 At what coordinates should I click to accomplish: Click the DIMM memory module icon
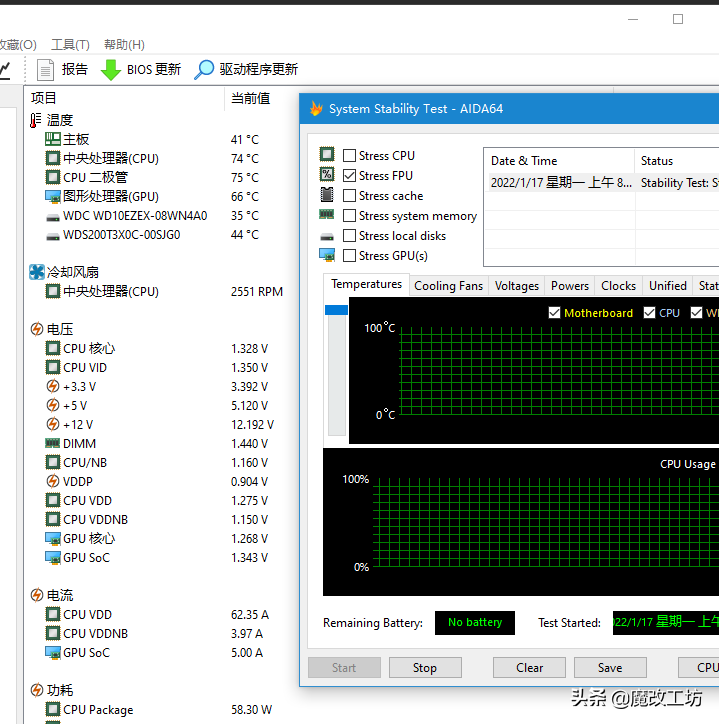53,443
